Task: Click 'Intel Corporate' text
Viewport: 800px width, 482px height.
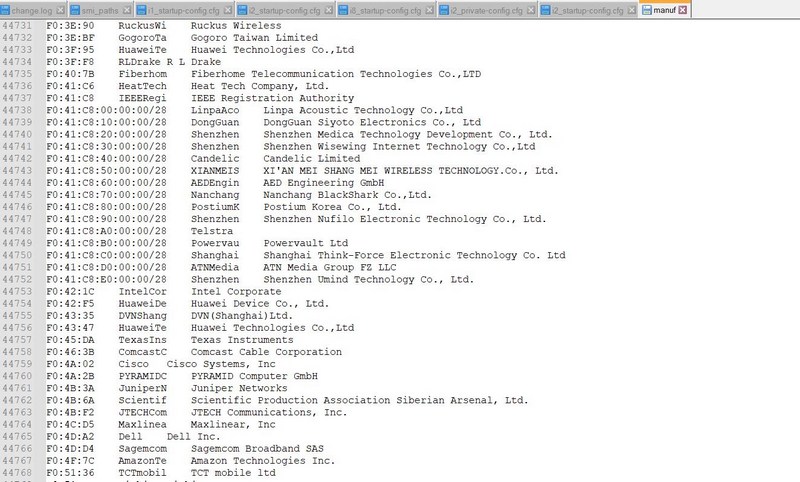Action: [x=236, y=291]
